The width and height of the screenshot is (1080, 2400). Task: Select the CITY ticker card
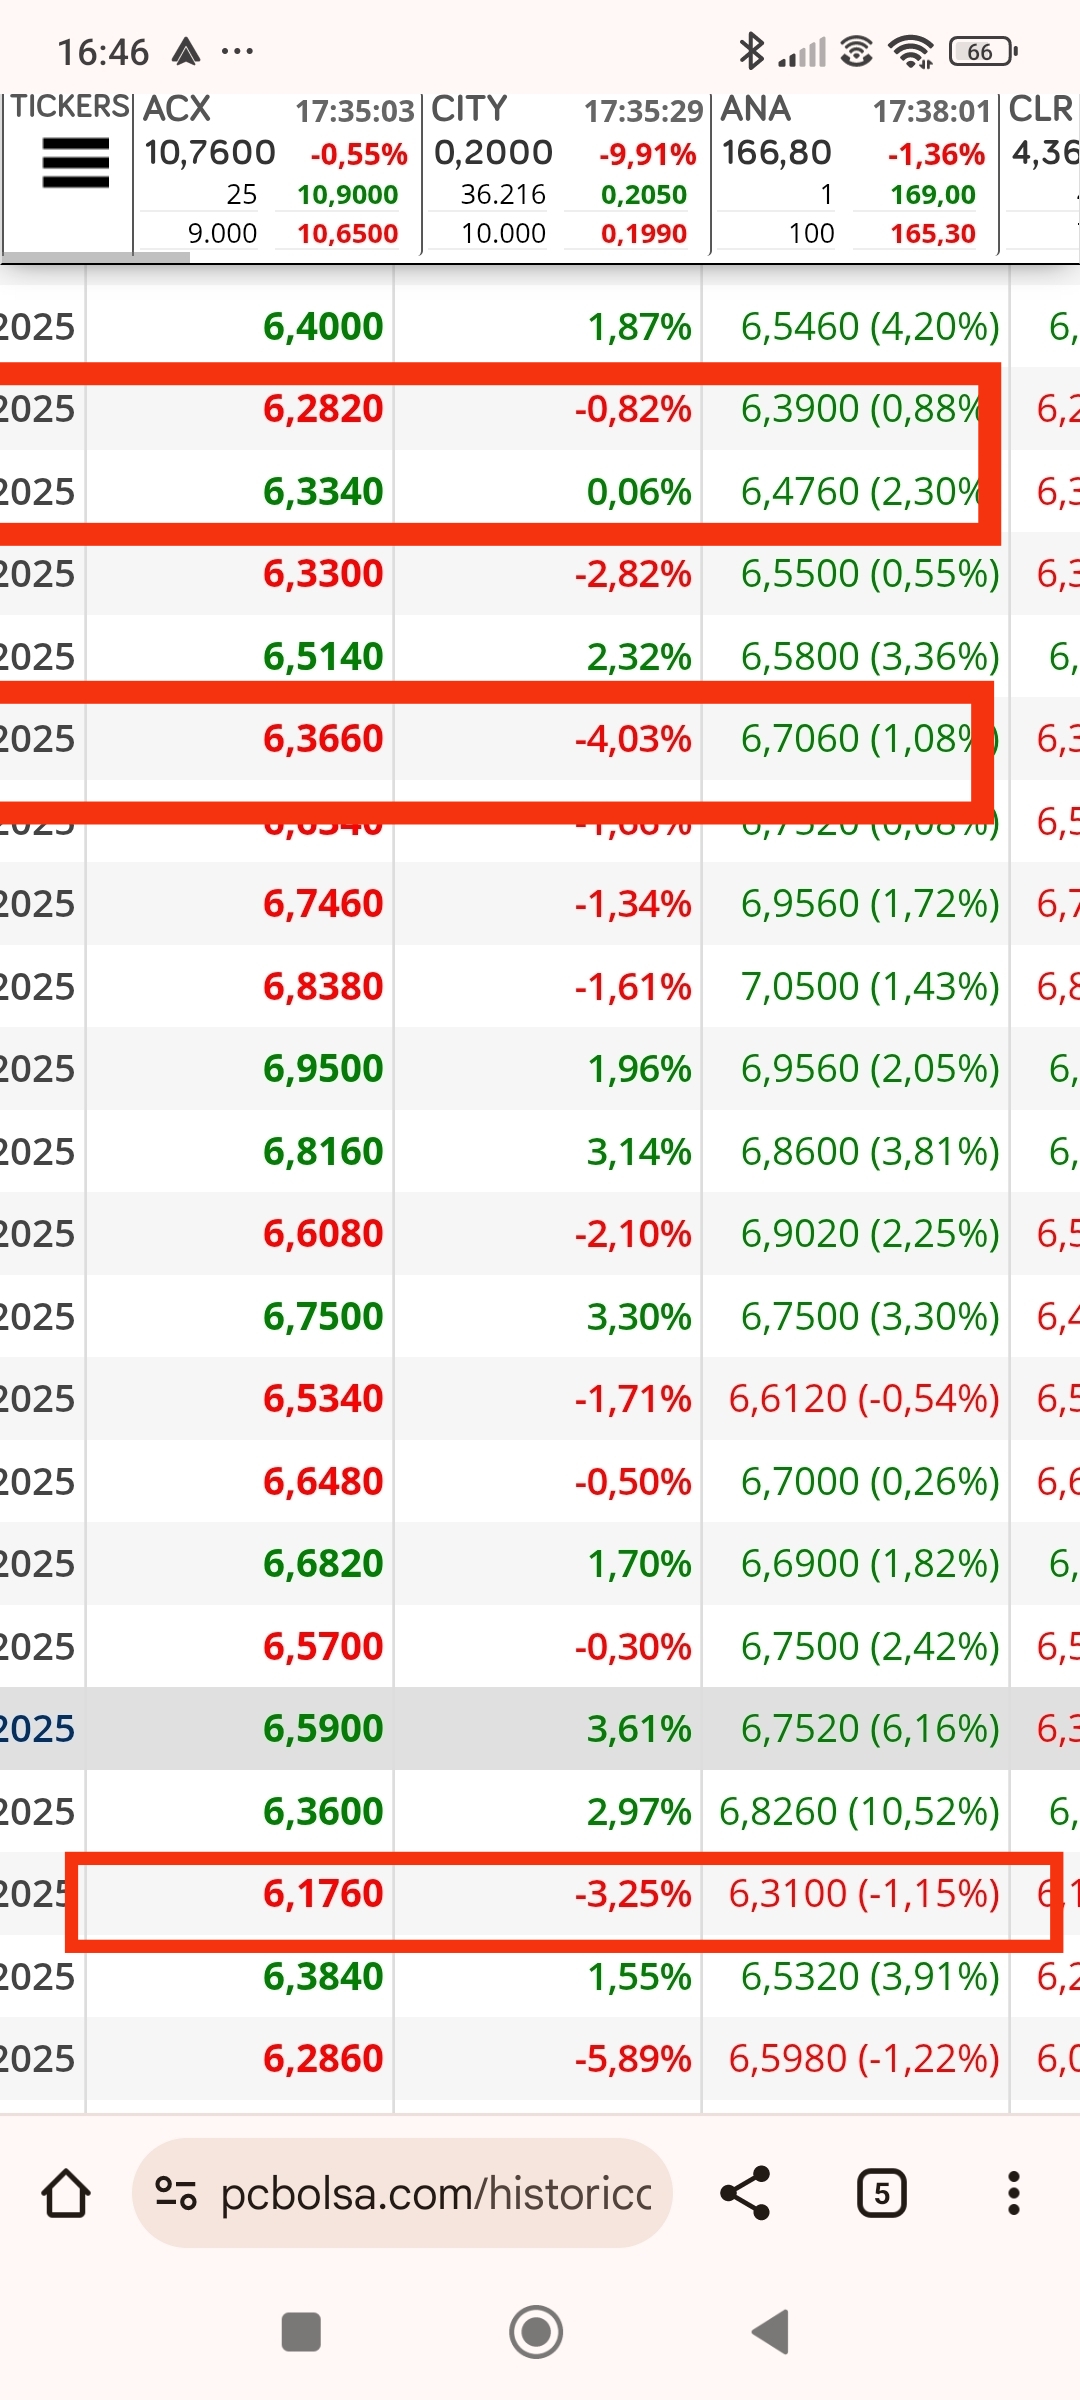pos(566,172)
